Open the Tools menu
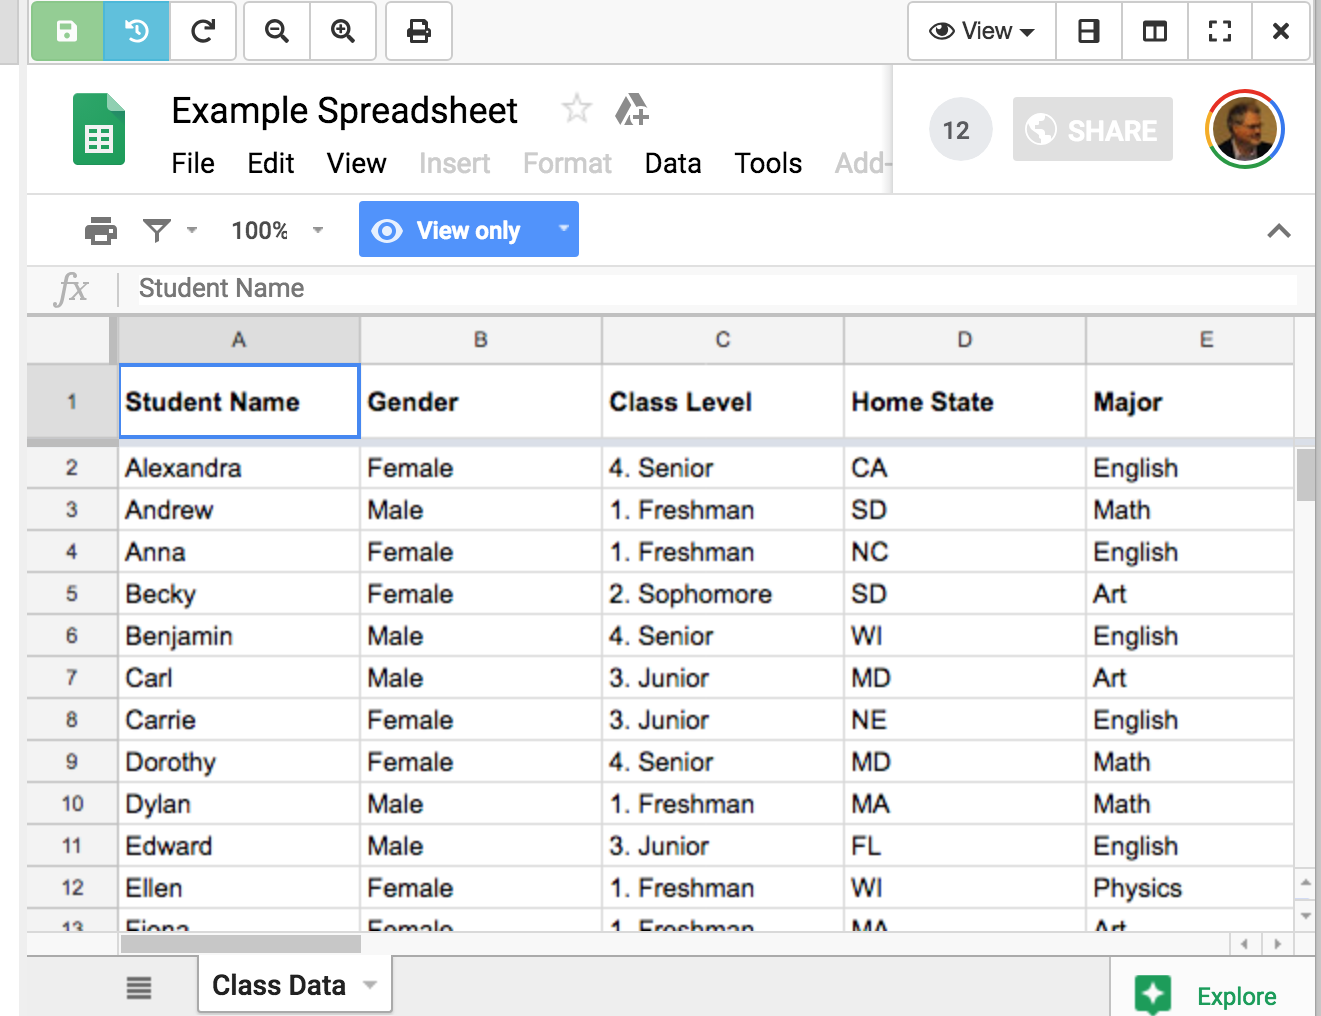1321x1016 pixels. 767,163
